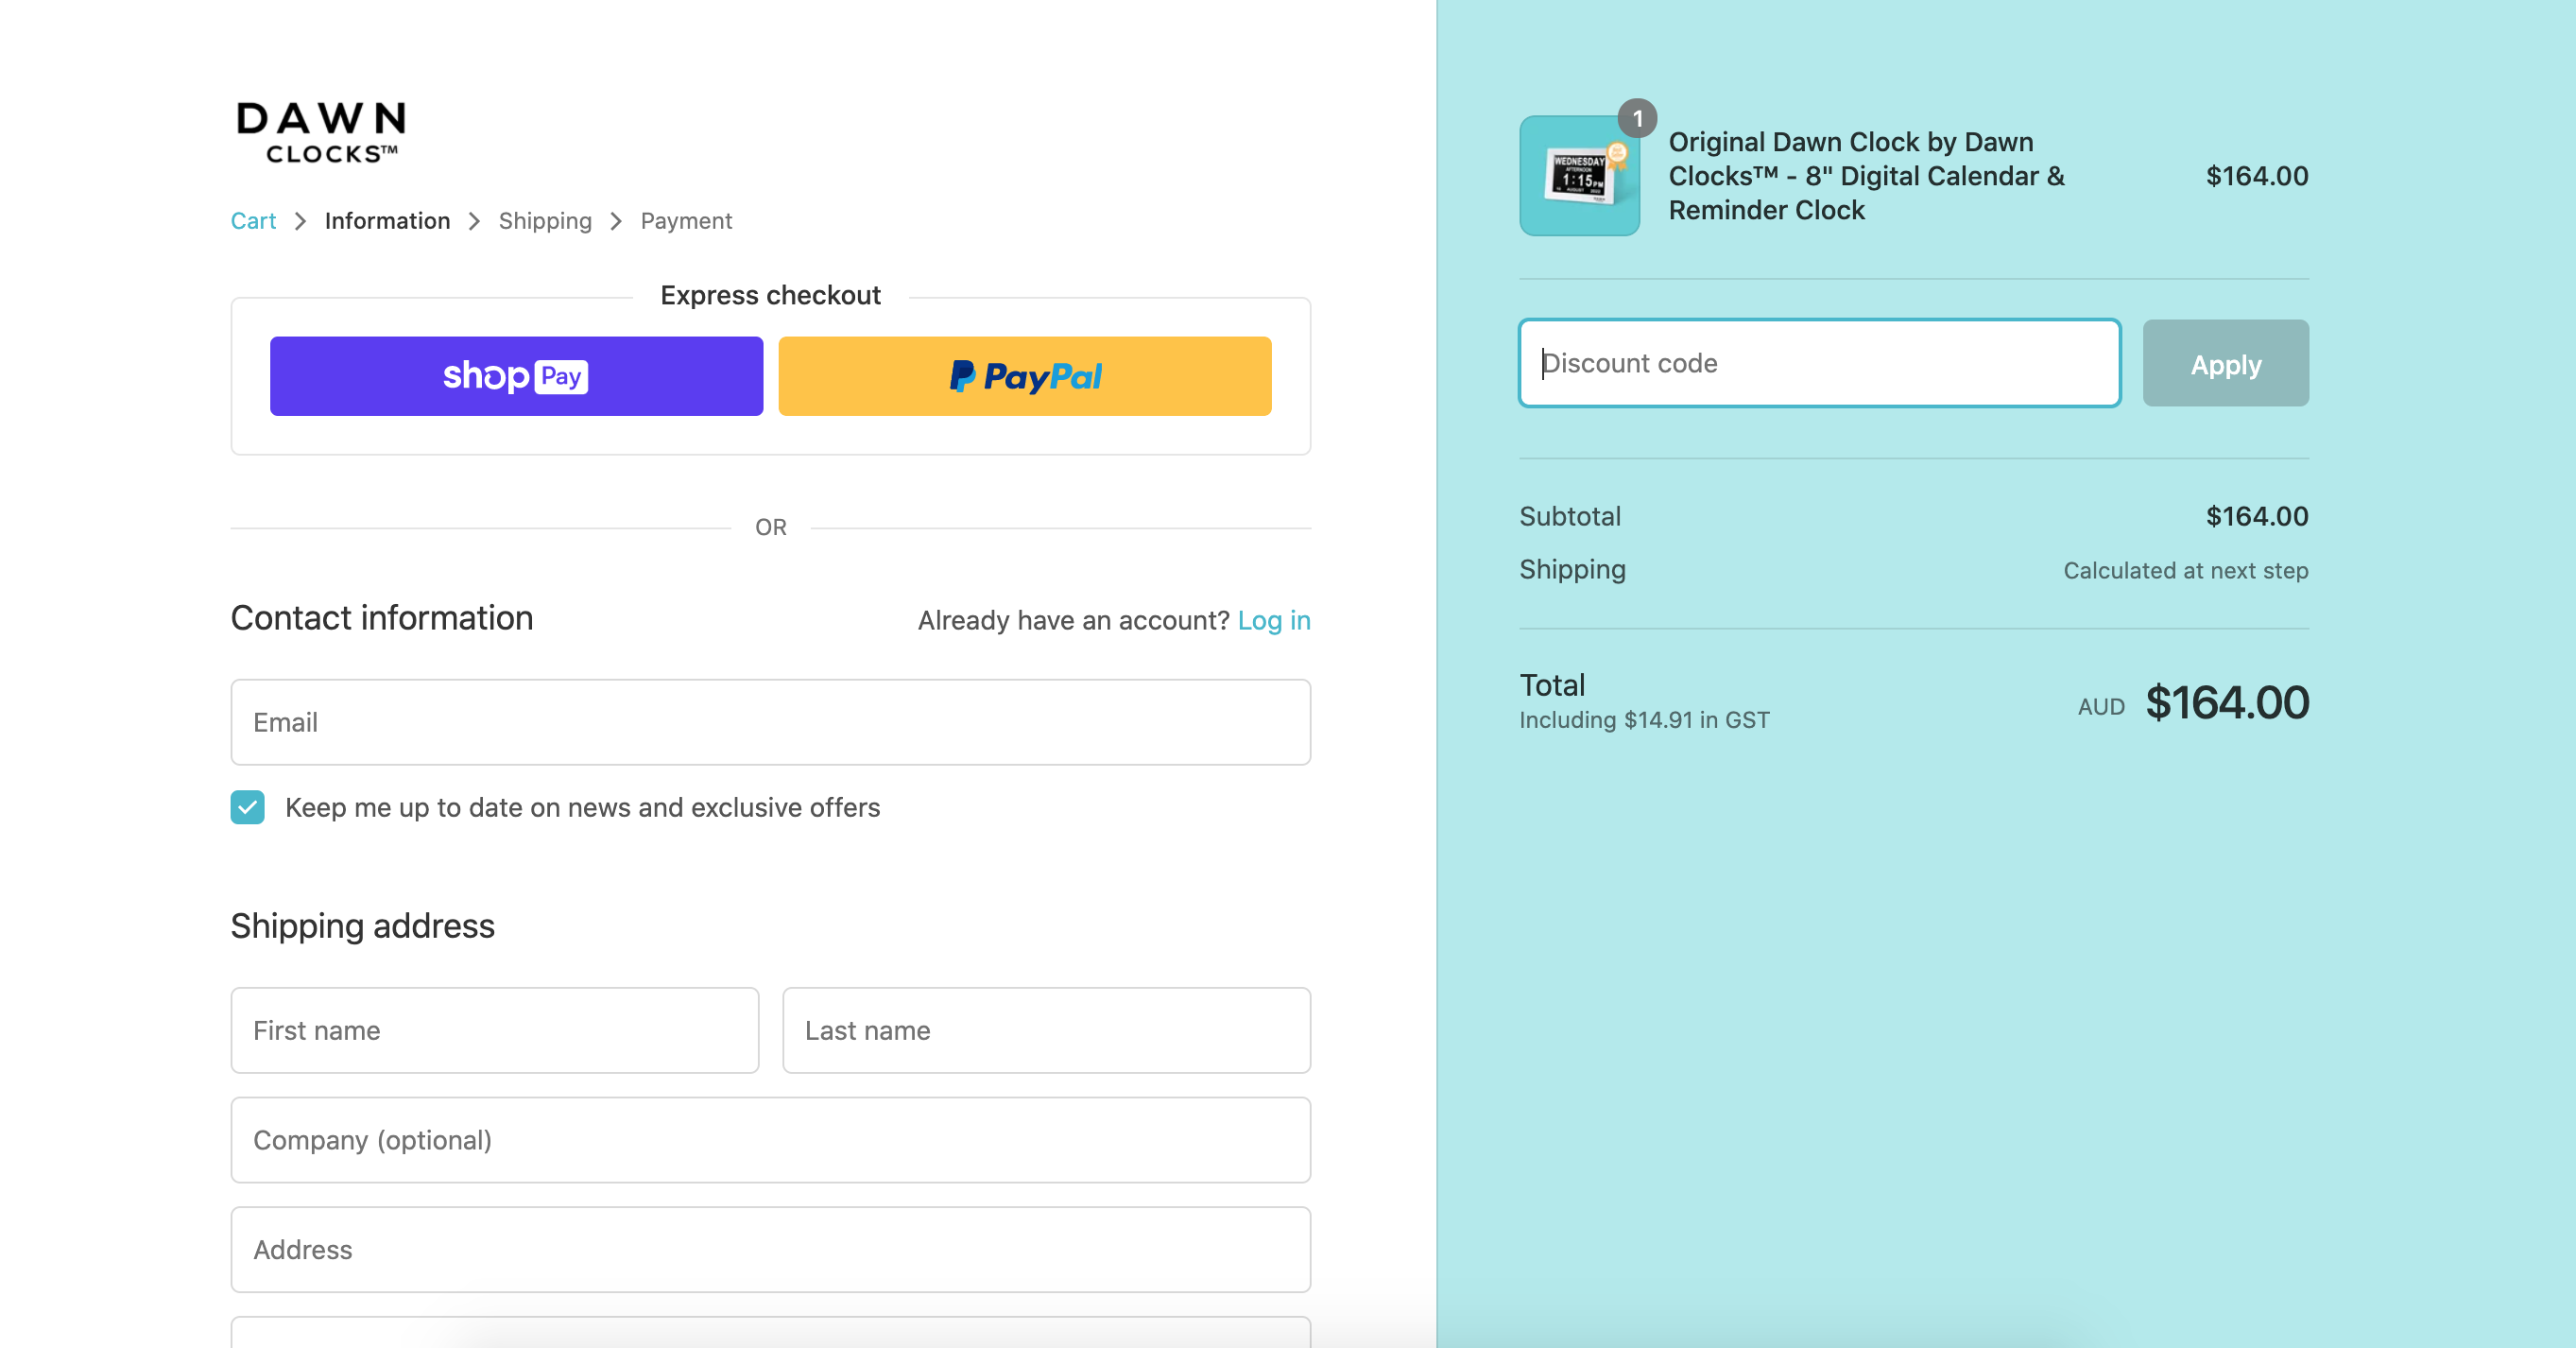Click into the First name field

click(x=495, y=1030)
